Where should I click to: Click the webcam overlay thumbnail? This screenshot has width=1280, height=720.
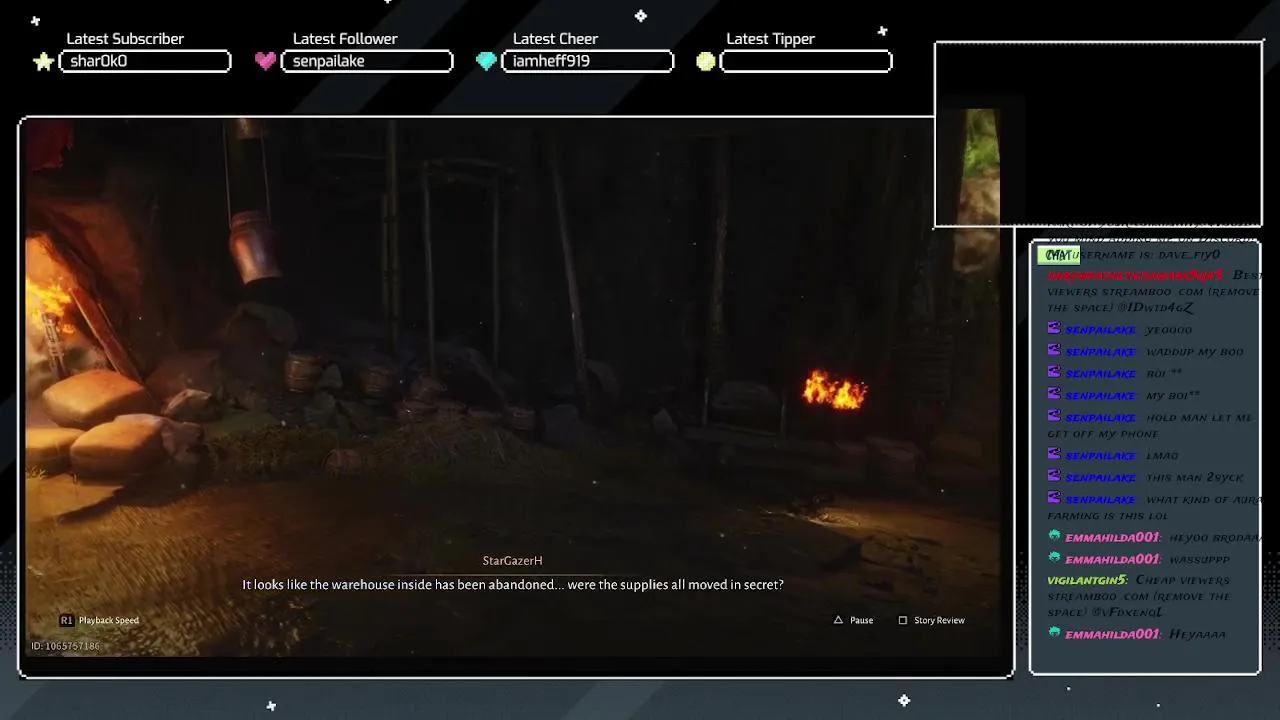point(1098,135)
